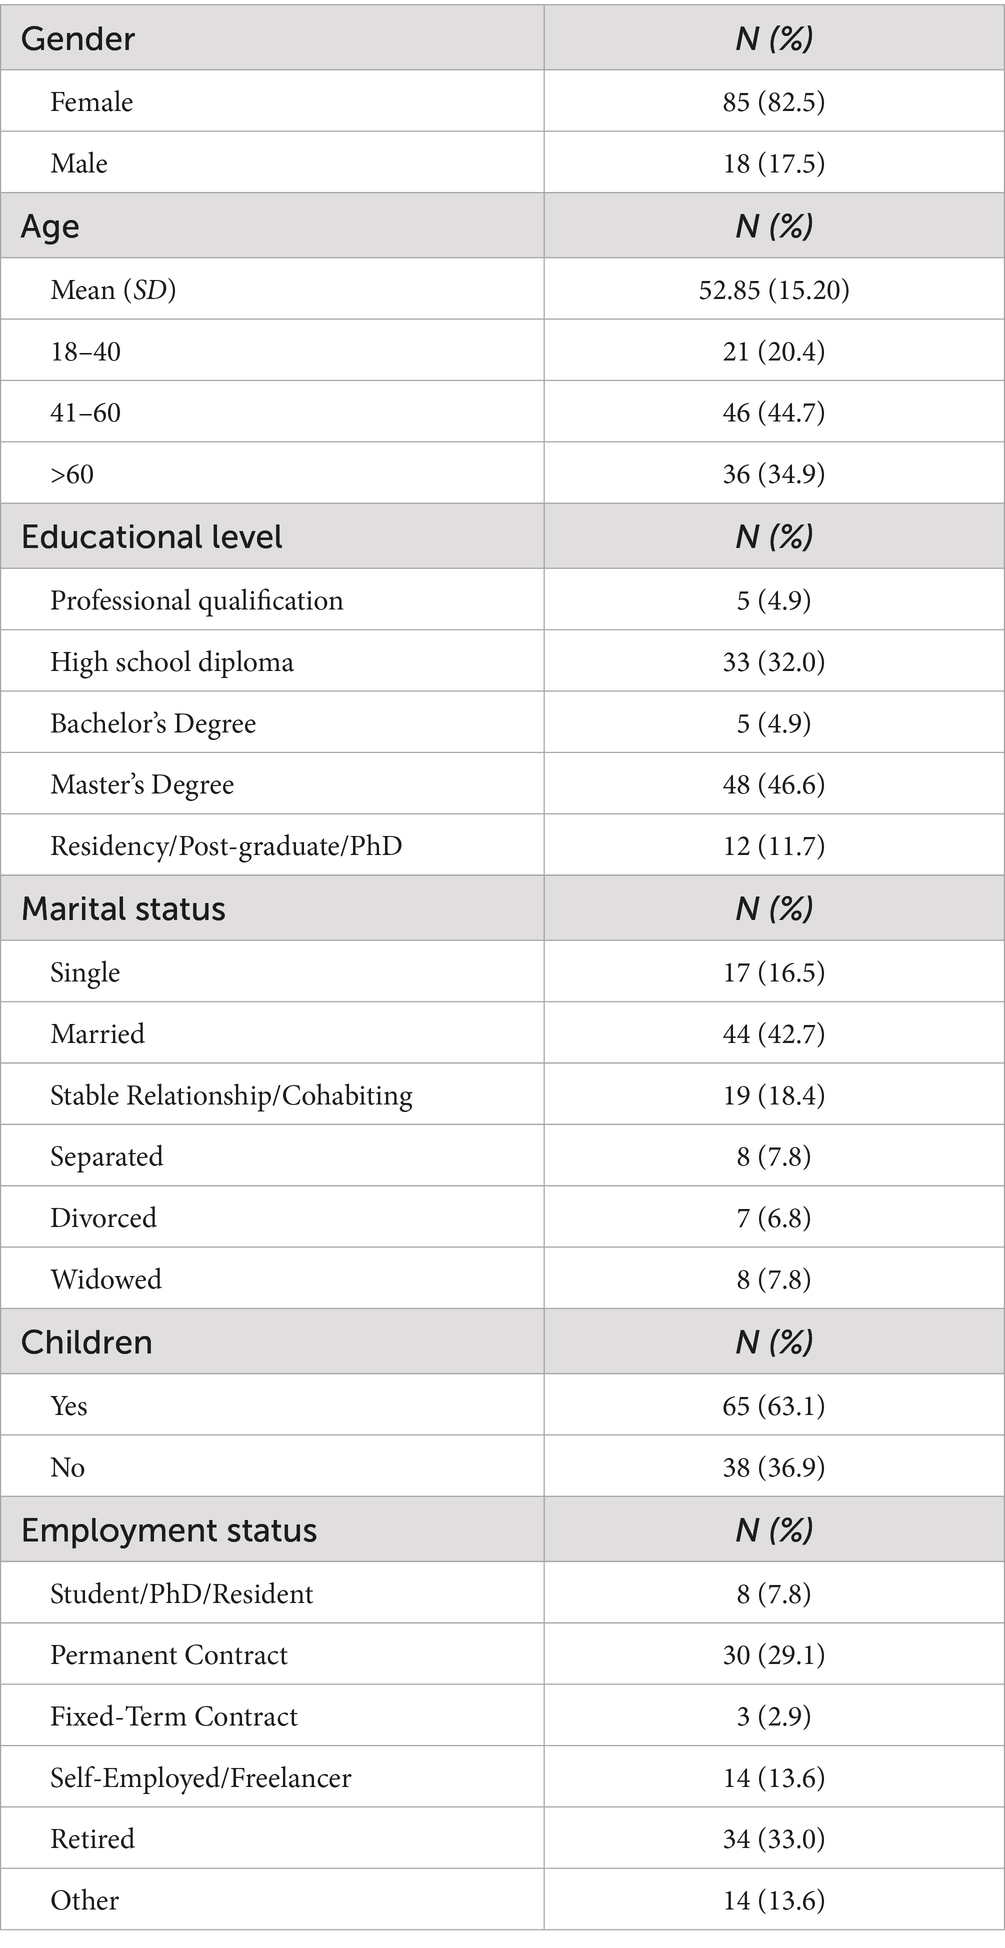Click the value 52.85 (15.20)
The image size is (1005, 1948).
point(773,290)
